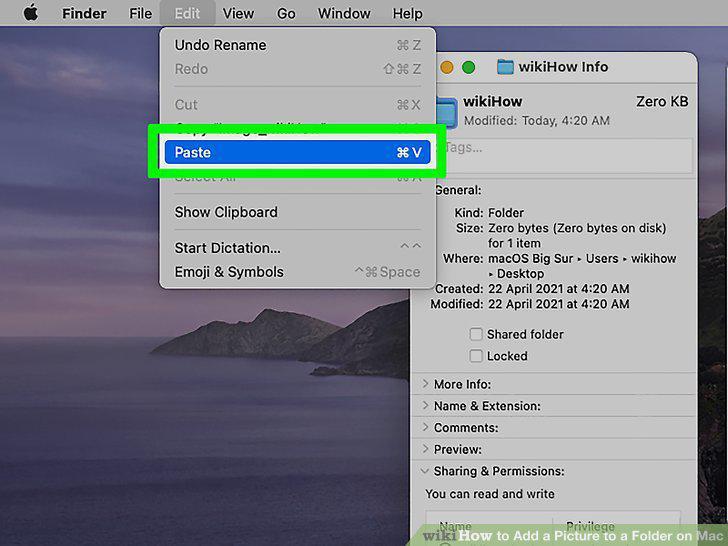The height and width of the screenshot is (546, 728).
Task: Open the Window menu
Action: tap(344, 13)
